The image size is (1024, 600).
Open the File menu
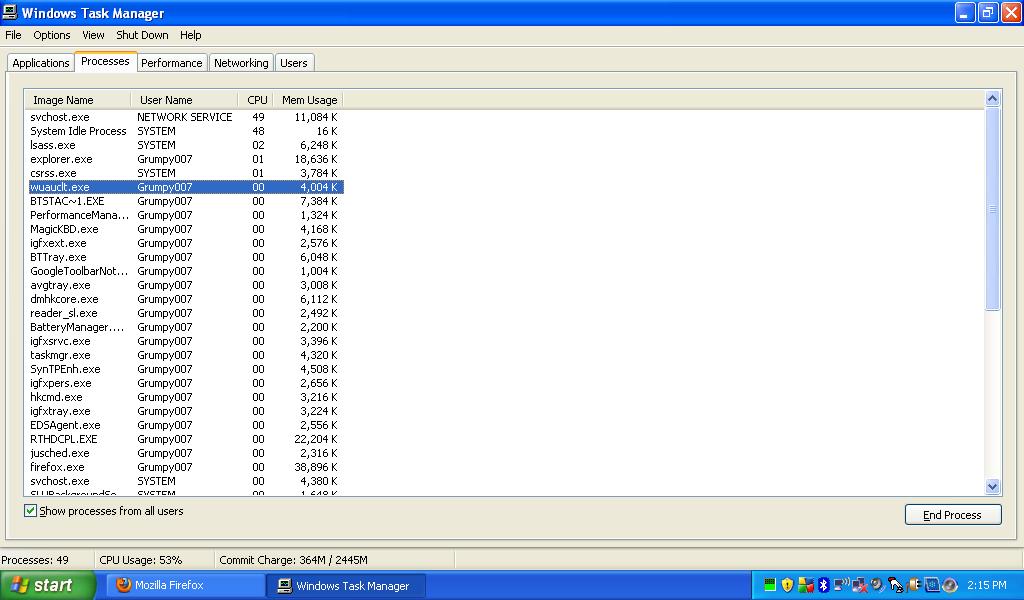pos(13,35)
